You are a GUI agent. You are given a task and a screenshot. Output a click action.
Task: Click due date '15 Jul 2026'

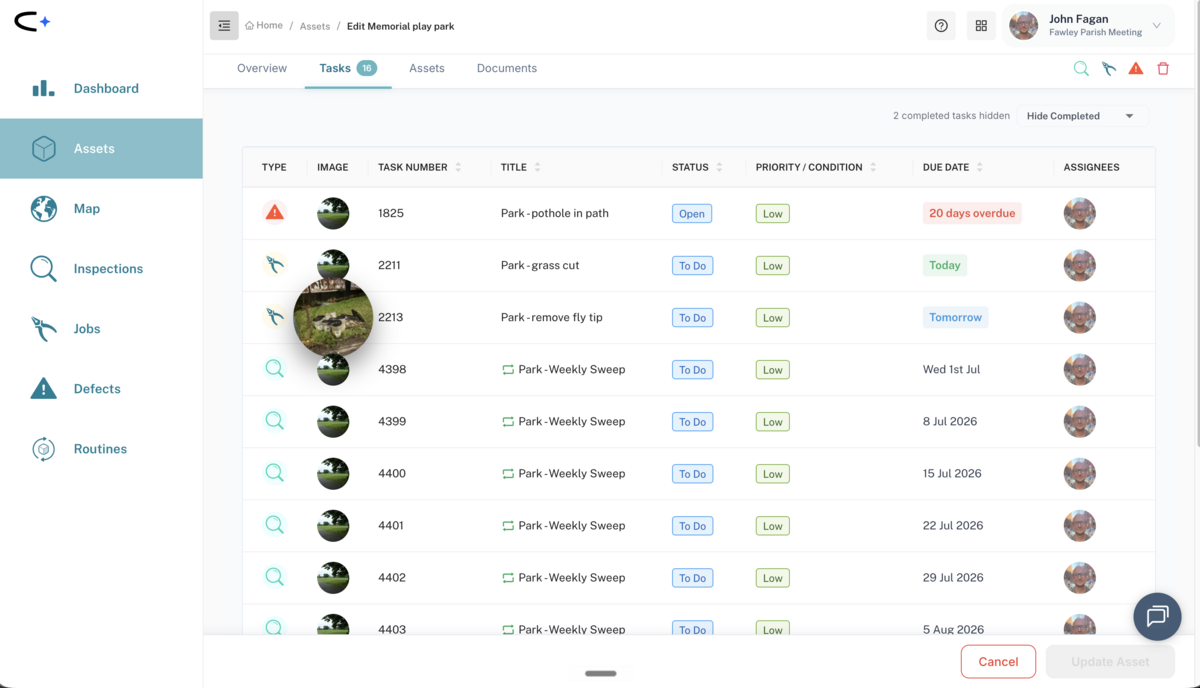(x=952, y=473)
